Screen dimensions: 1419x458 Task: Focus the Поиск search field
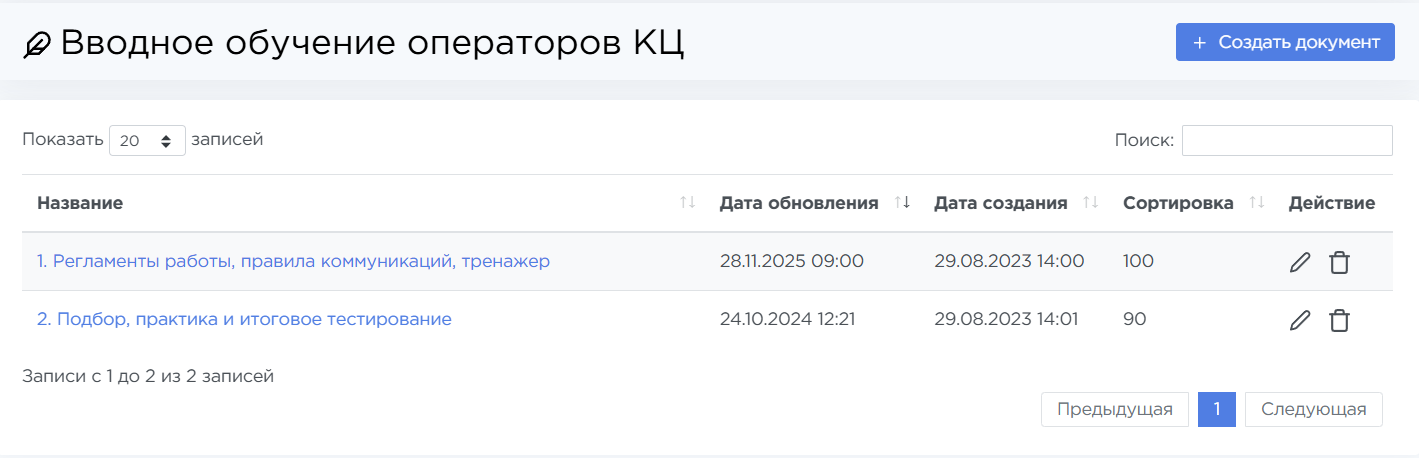point(1287,141)
